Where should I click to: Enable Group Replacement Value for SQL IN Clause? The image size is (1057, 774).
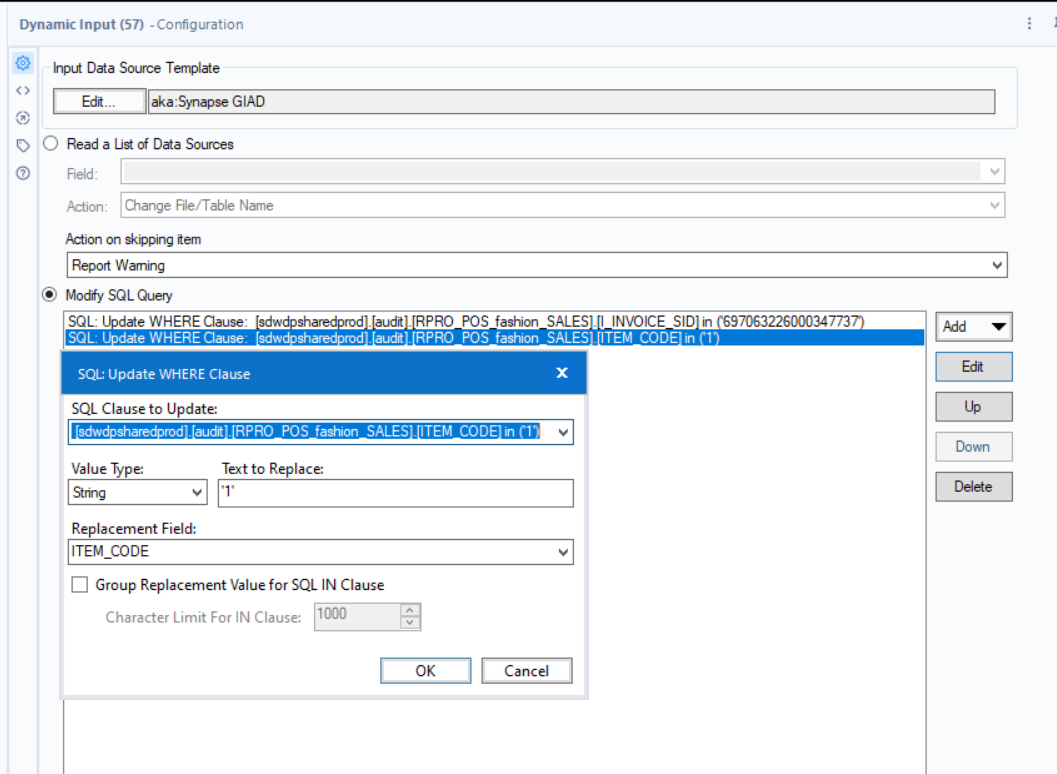click(x=80, y=584)
